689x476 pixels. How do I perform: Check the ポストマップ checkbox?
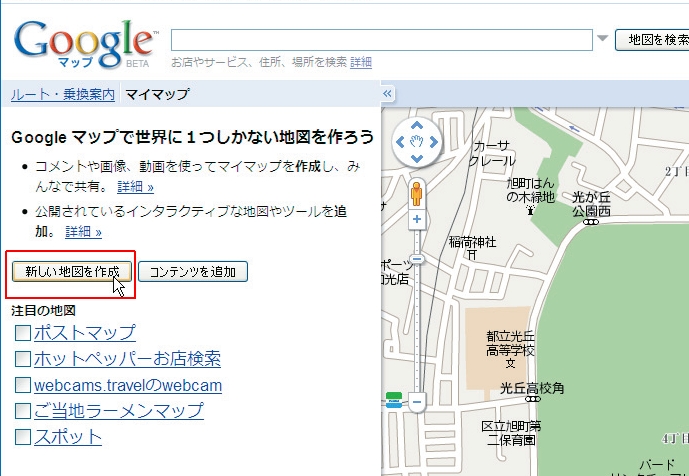pos(23,333)
